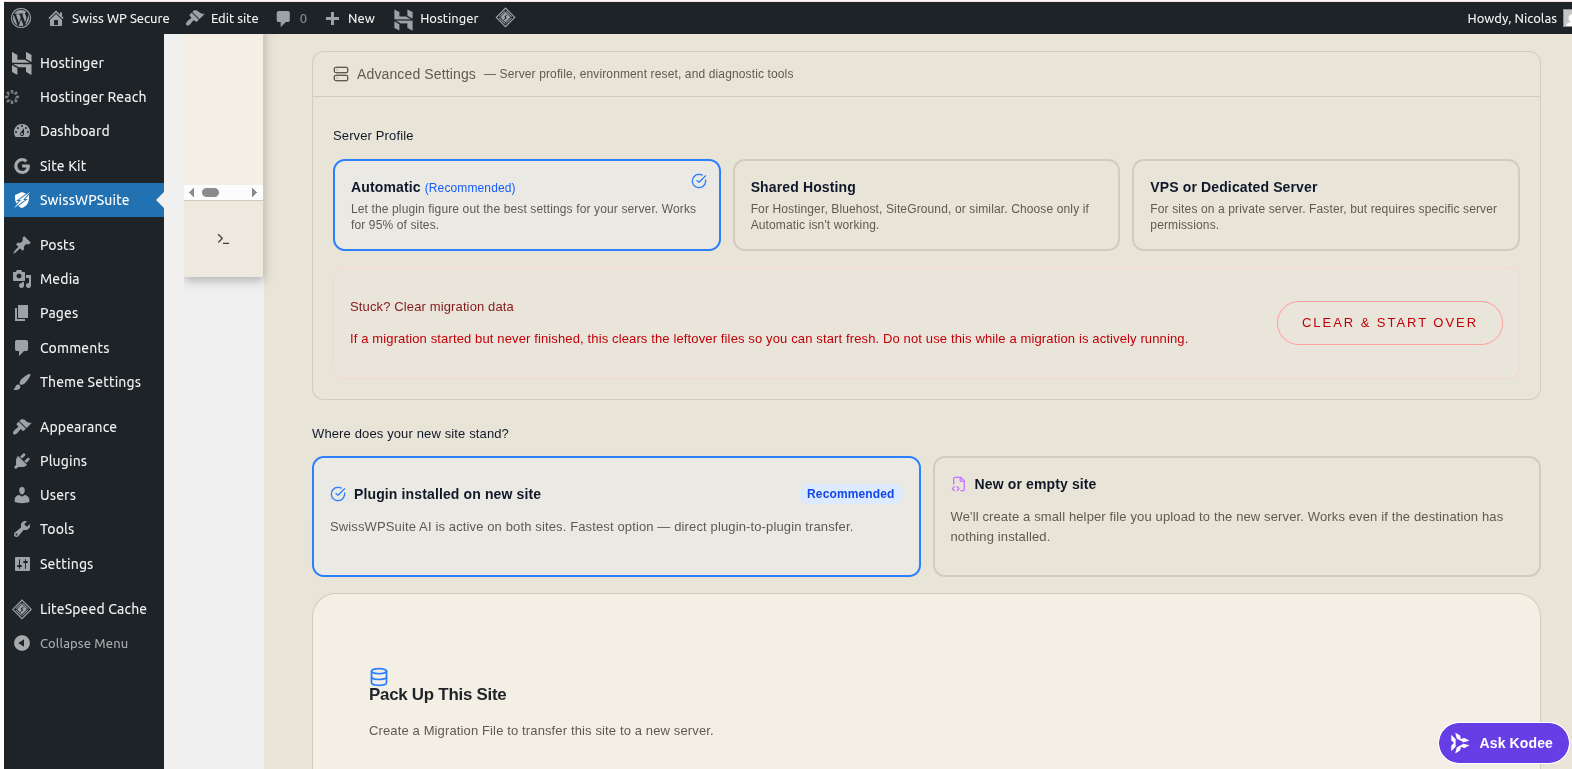1572x769 pixels.
Task: Click the WordPress logo icon
Action: point(21,18)
